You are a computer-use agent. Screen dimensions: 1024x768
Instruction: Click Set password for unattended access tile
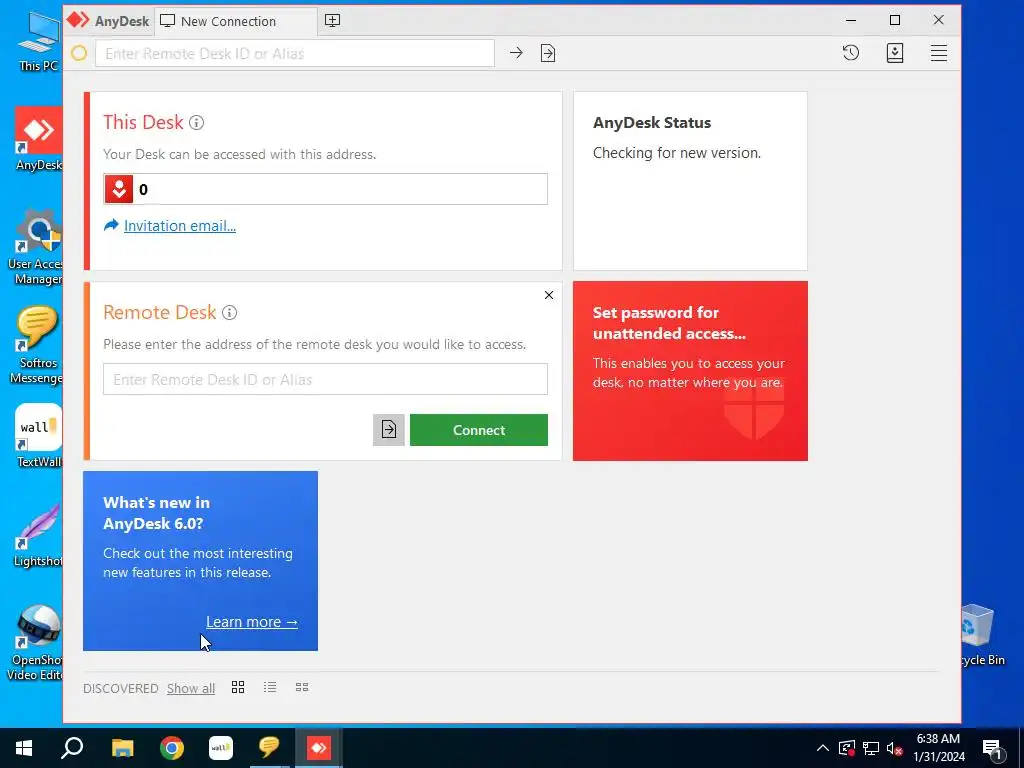click(690, 371)
